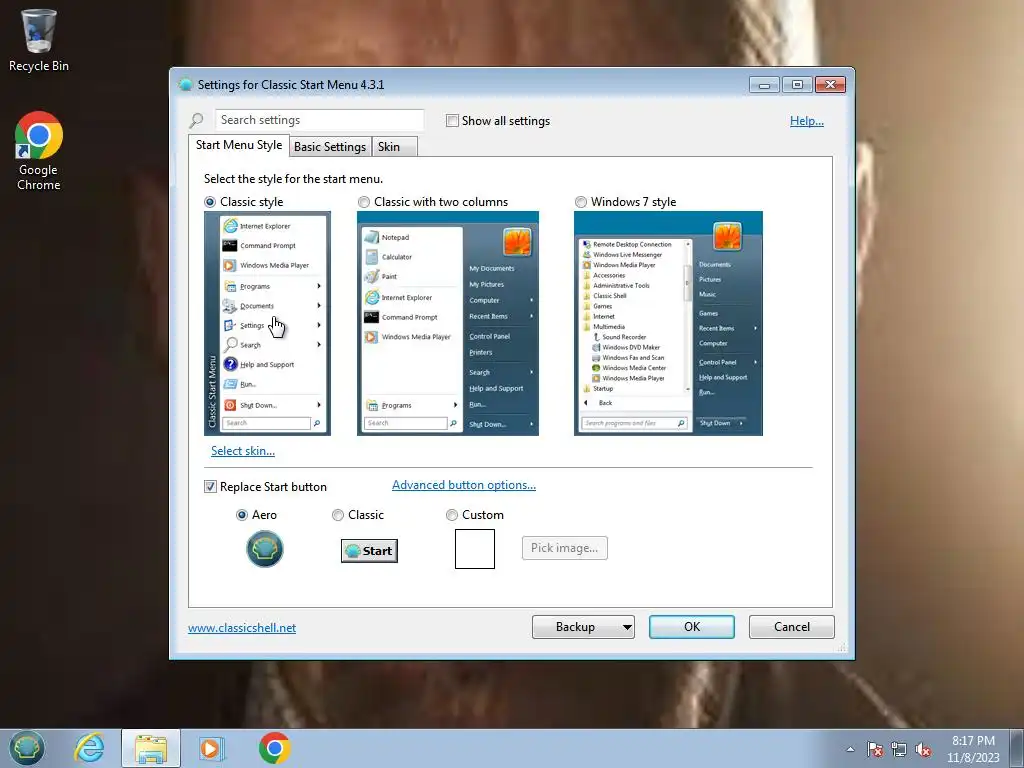Click the Show desktop strip at taskbar end
Image resolution: width=1024 pixels, height=768 pixels.
[1018, 748]
